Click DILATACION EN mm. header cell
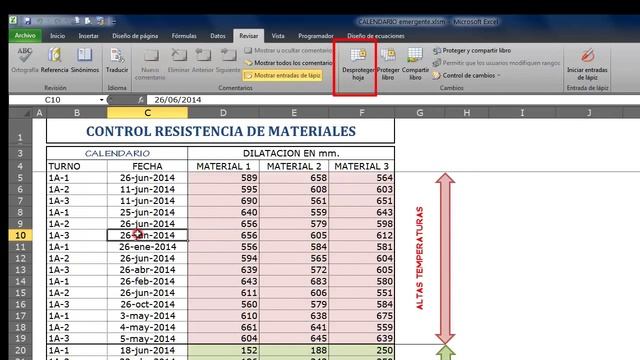The height and width of the screenshot is (360, 640). pos(291,153)
